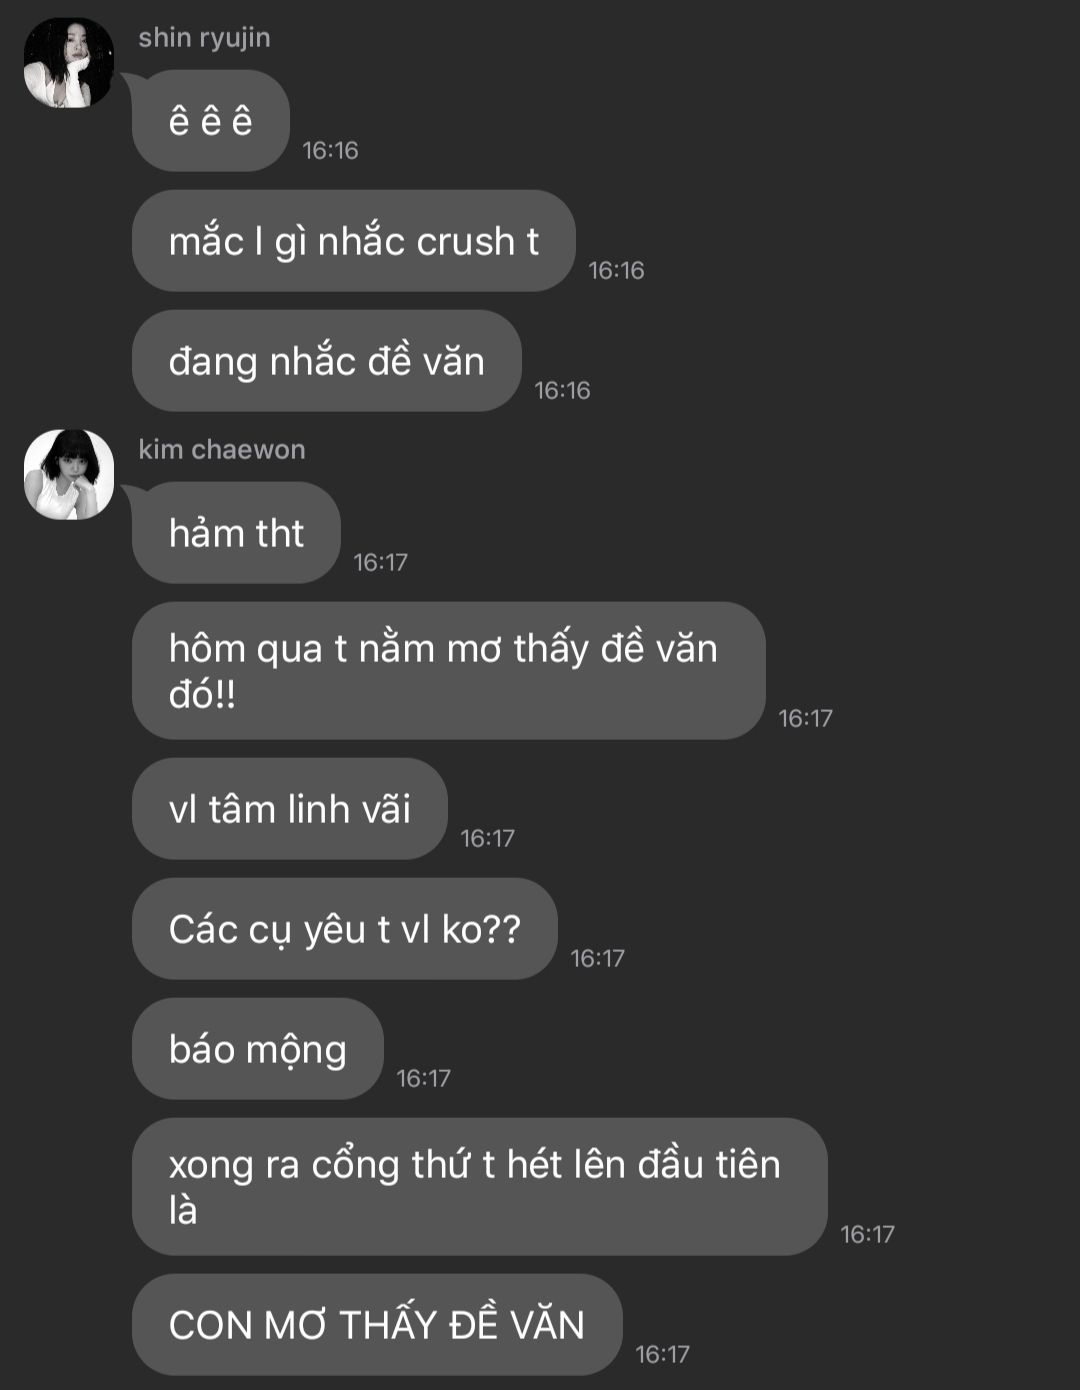The width and height of the screenshot is (1080, 1390).
Task: Tap the timestamp beside 'vl tâm linh vãi'
Action: pyautogui.click(x=487, y=839)
